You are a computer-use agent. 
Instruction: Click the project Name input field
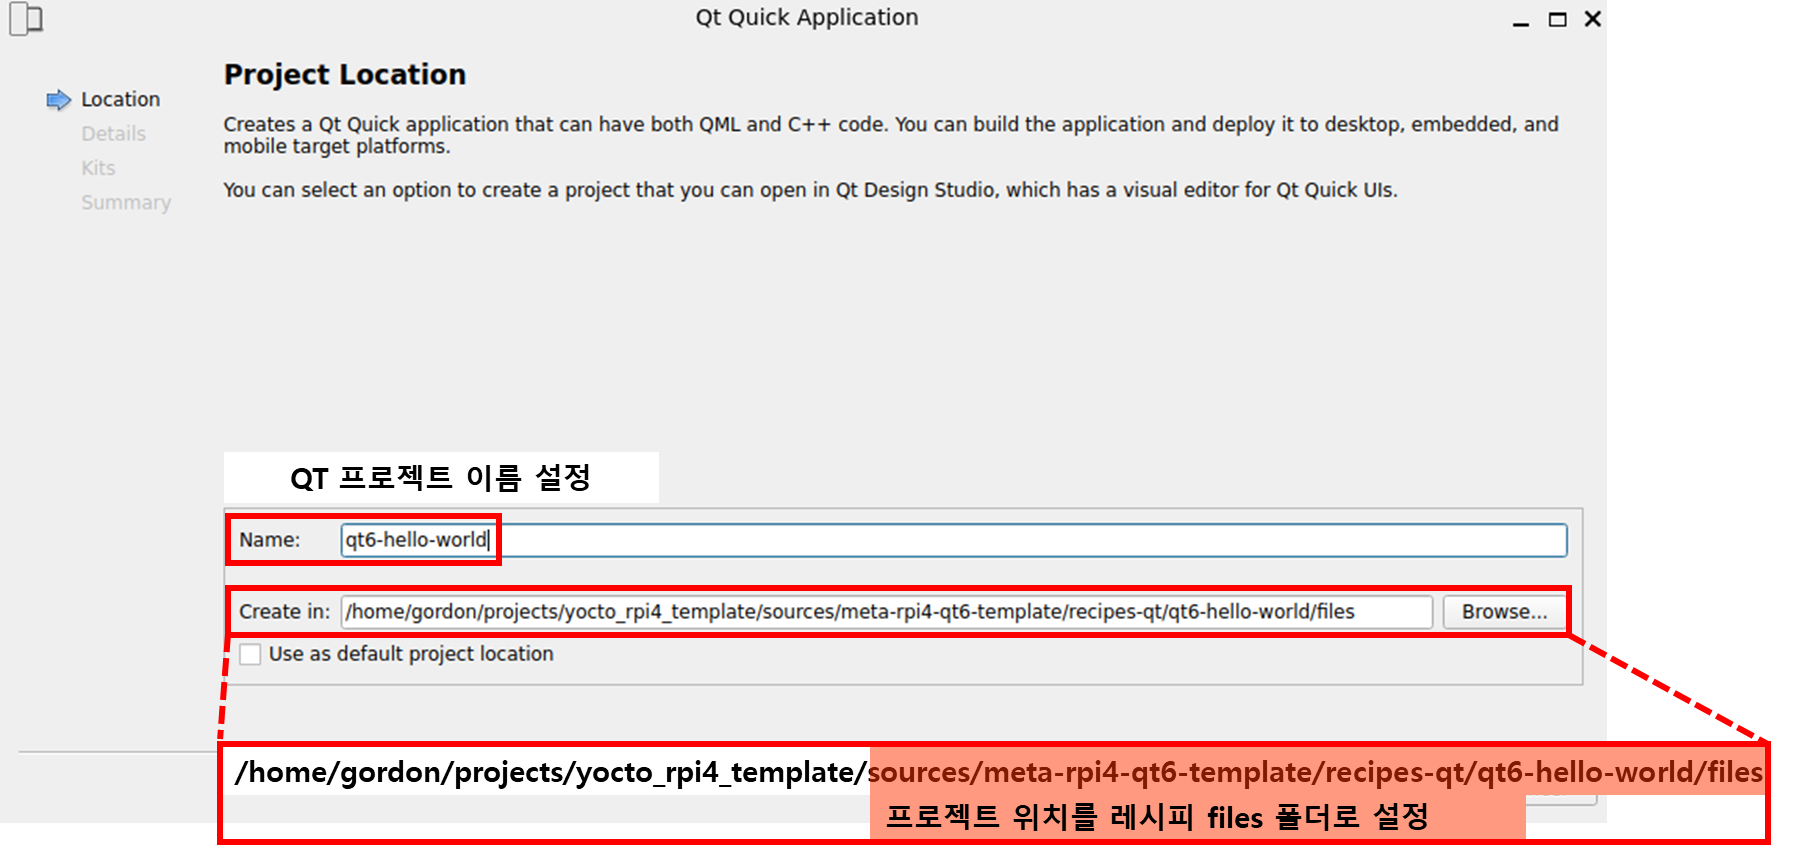point(953,540)
